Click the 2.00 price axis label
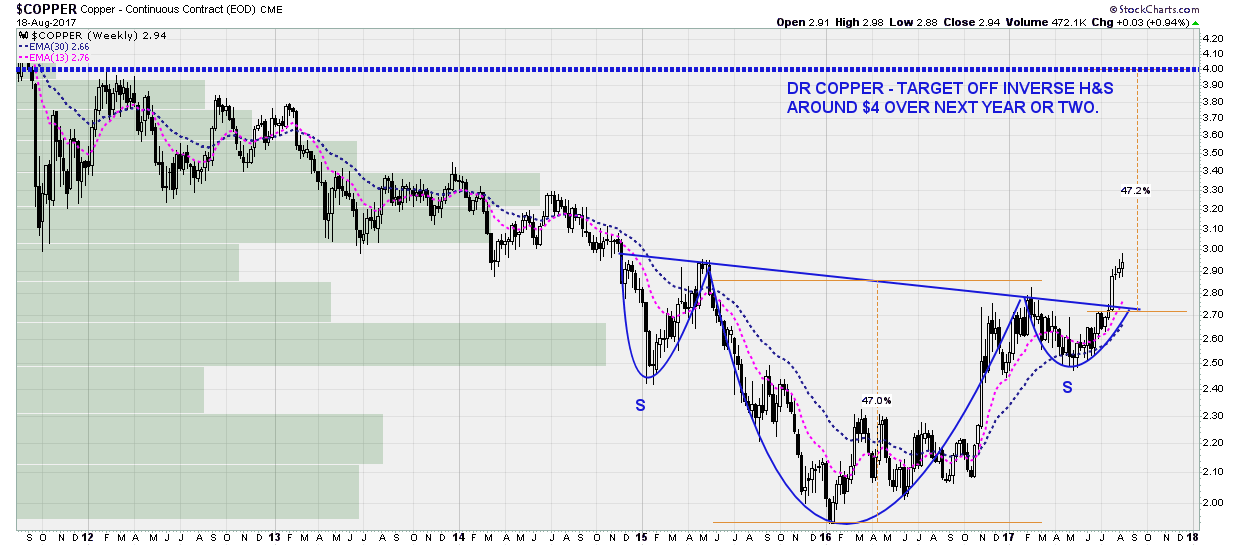This screenshot has height=546, width=1240. pos(1215,502)
